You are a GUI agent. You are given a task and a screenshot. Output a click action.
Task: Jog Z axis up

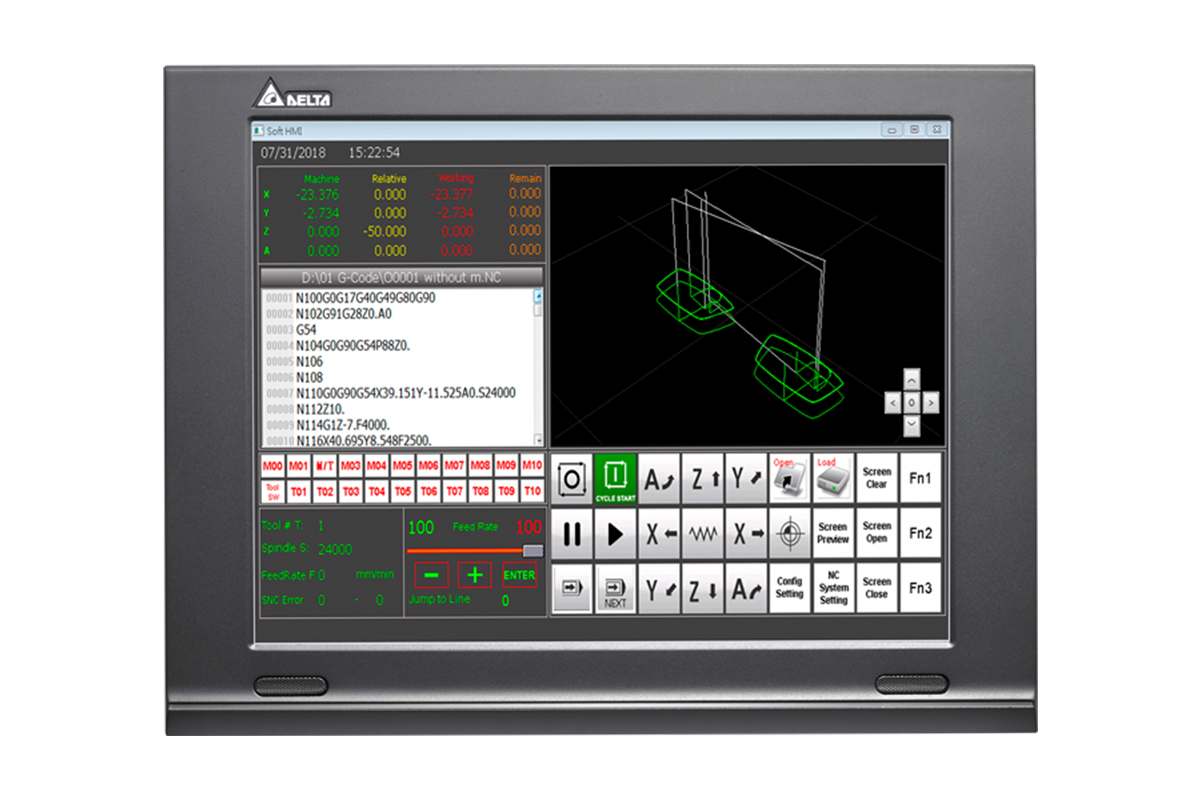click(703, 479)
